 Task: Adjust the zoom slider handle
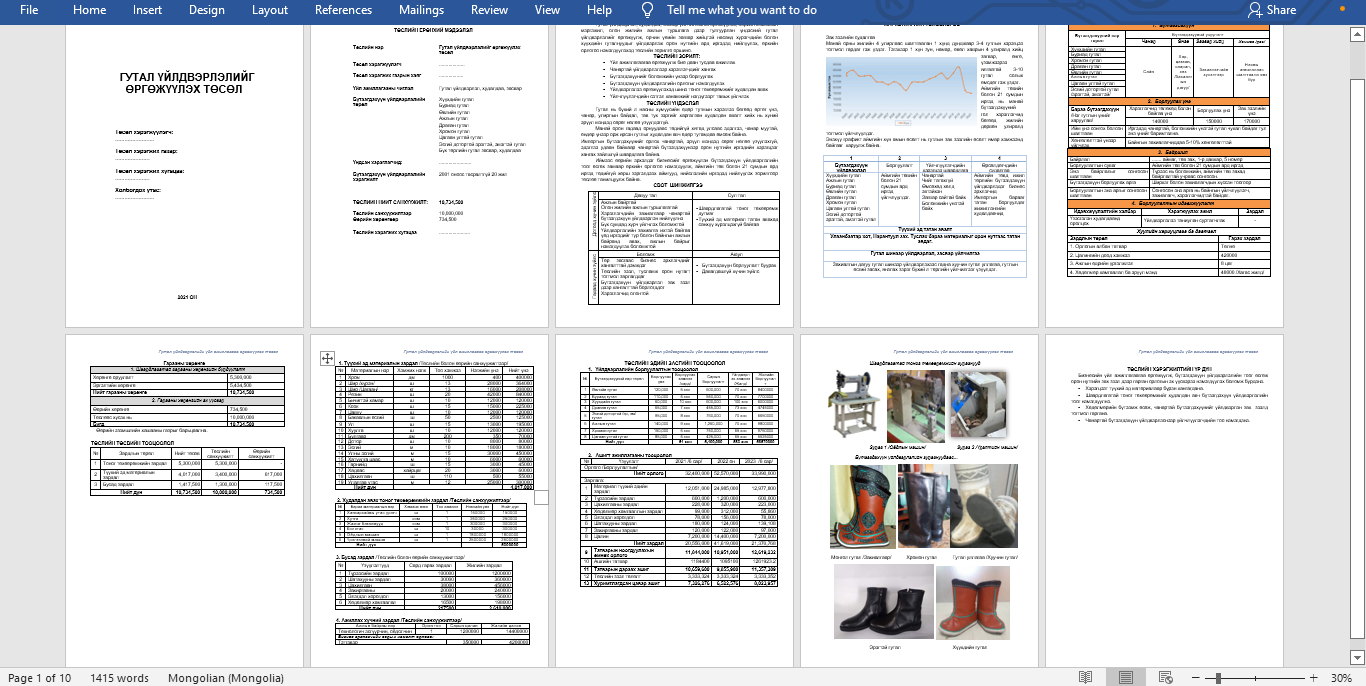pos(1219,678)
